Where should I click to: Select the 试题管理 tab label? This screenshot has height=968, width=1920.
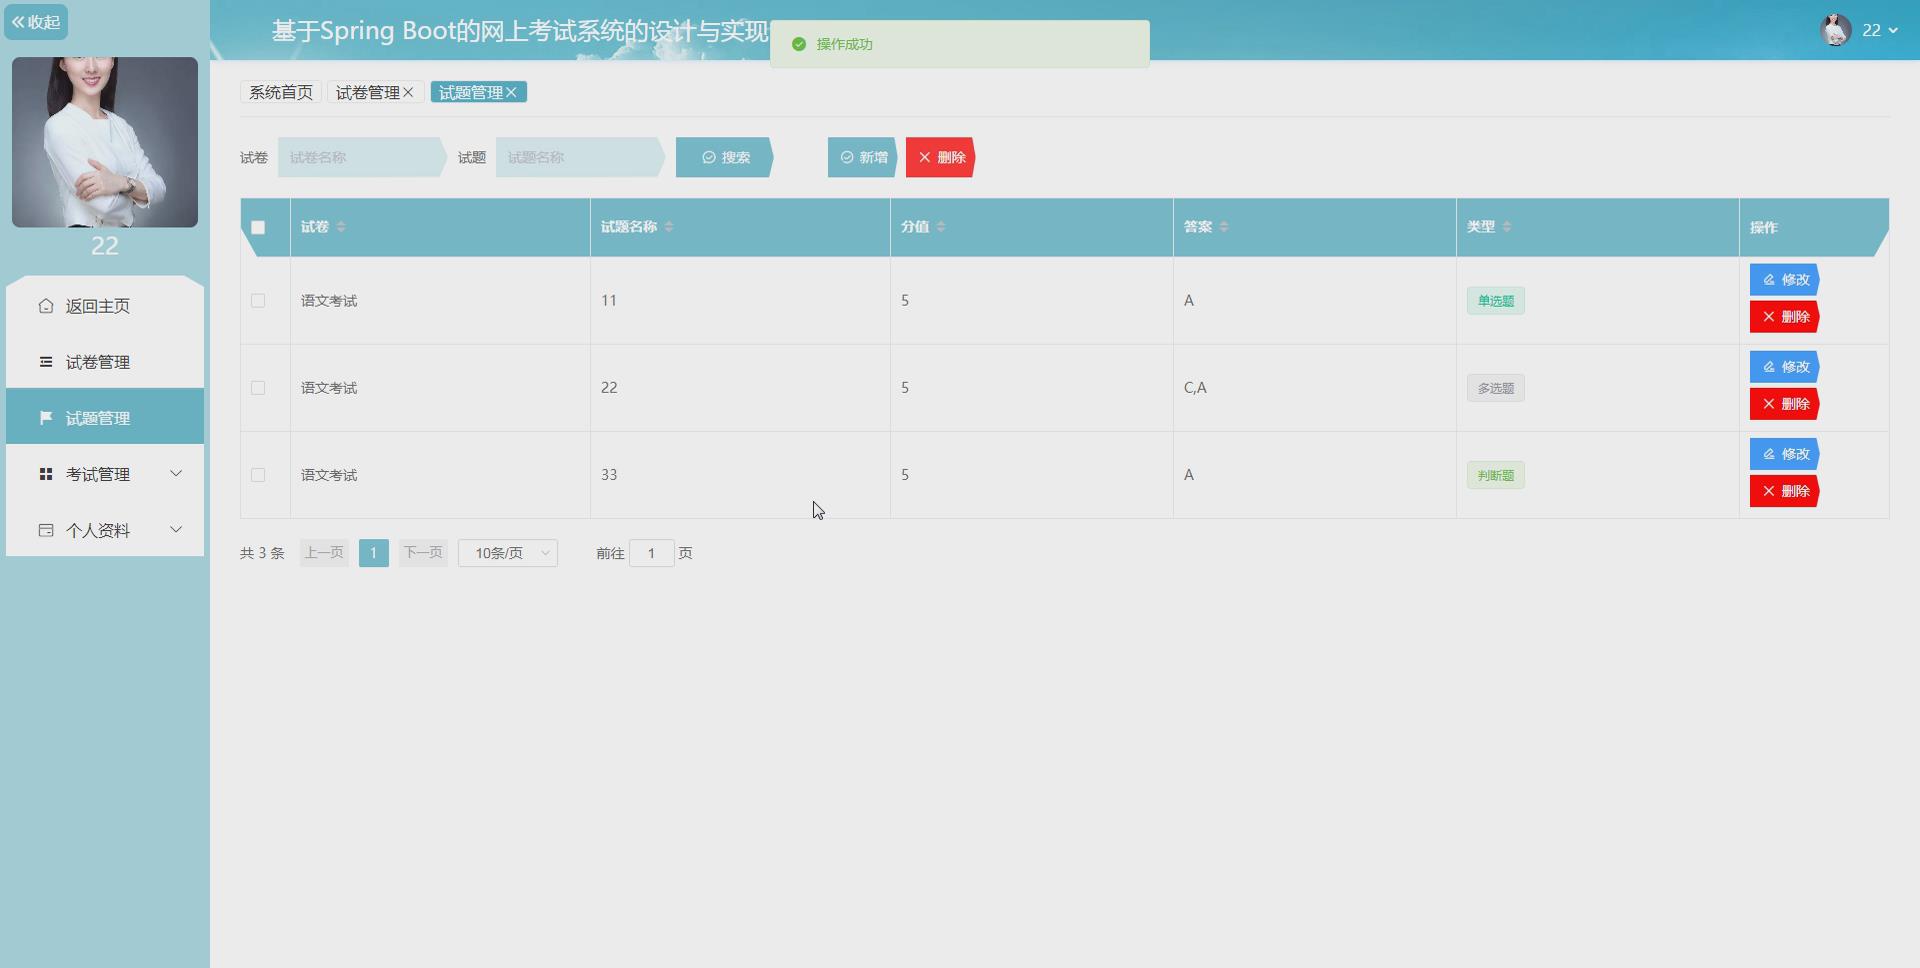470,92
